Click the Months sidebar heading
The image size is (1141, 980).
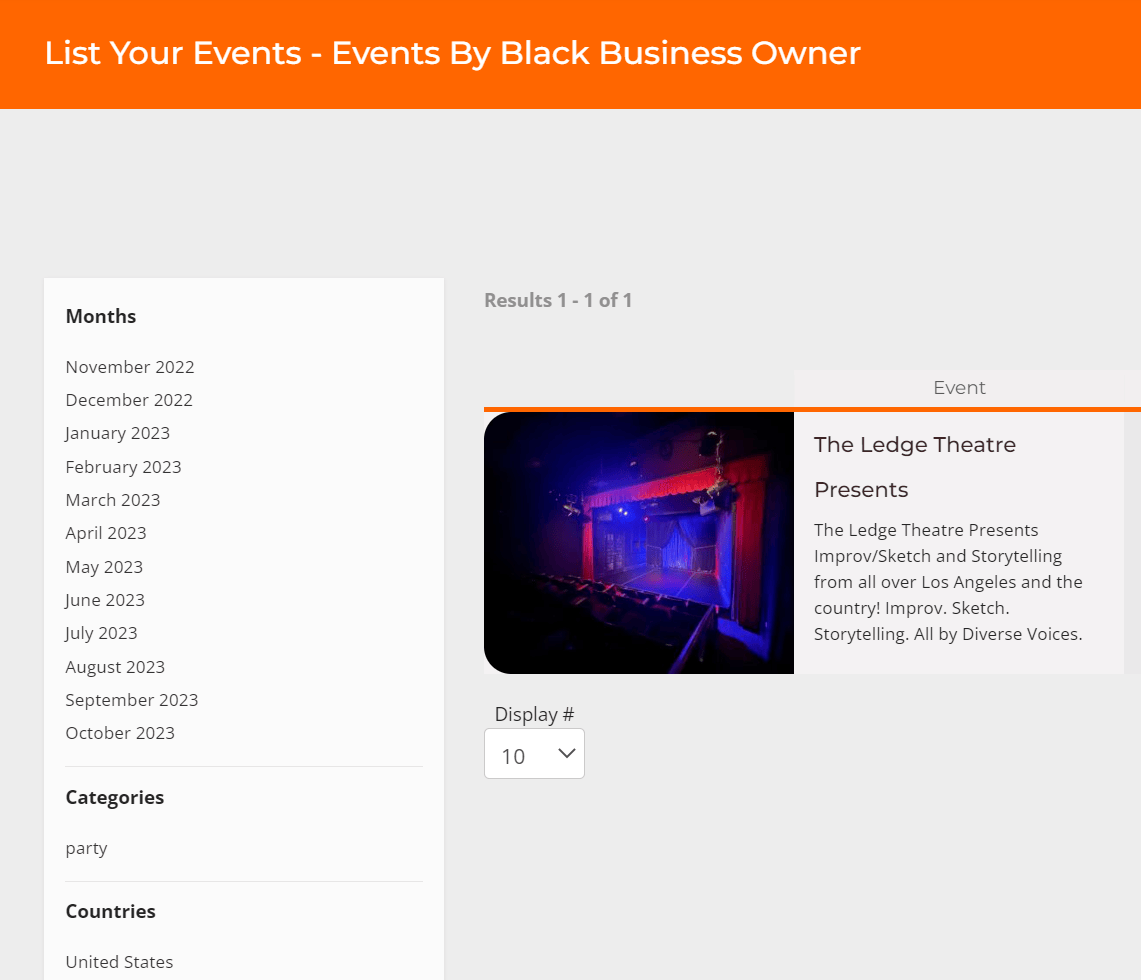[x=100, y=316]
